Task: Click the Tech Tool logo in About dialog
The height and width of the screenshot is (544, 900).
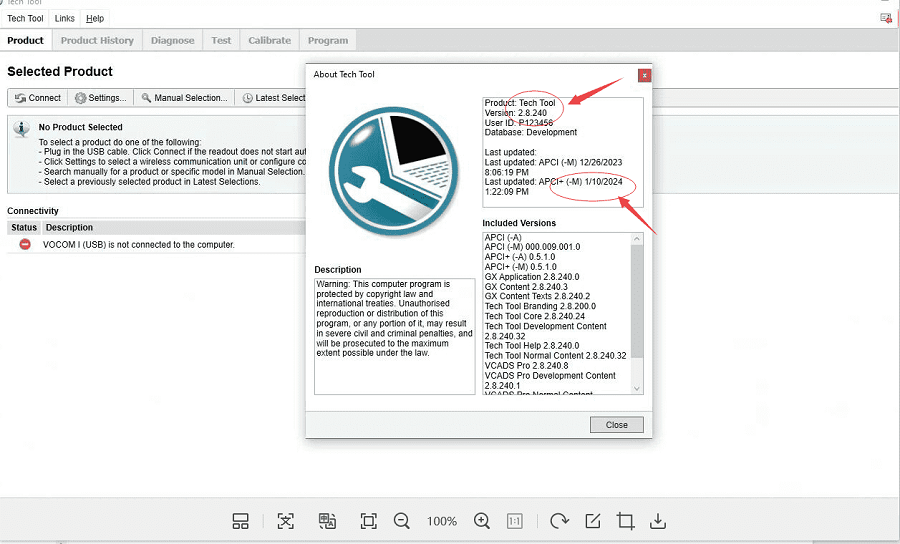Action: point(394,171)
